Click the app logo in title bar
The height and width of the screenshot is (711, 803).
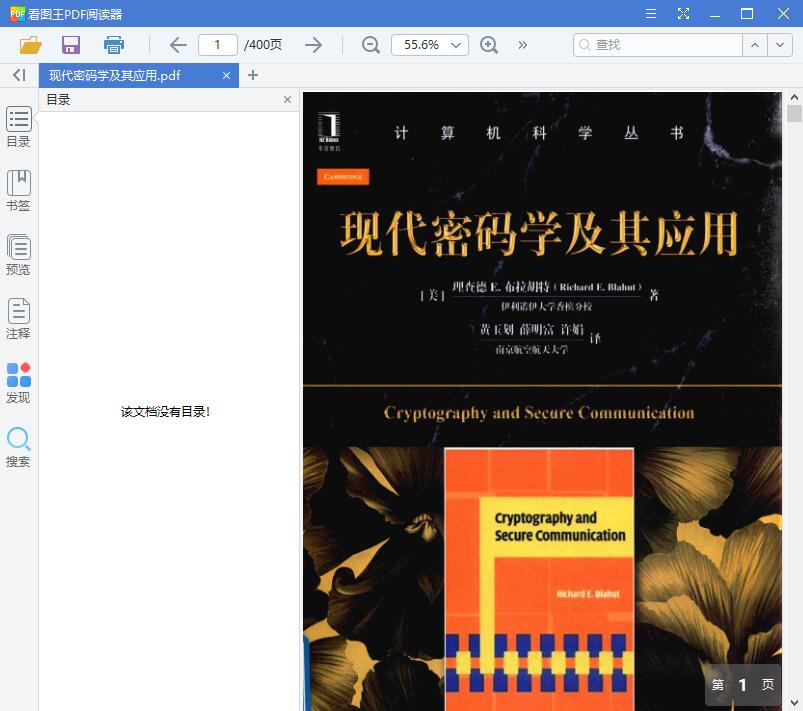click(17, 14)
